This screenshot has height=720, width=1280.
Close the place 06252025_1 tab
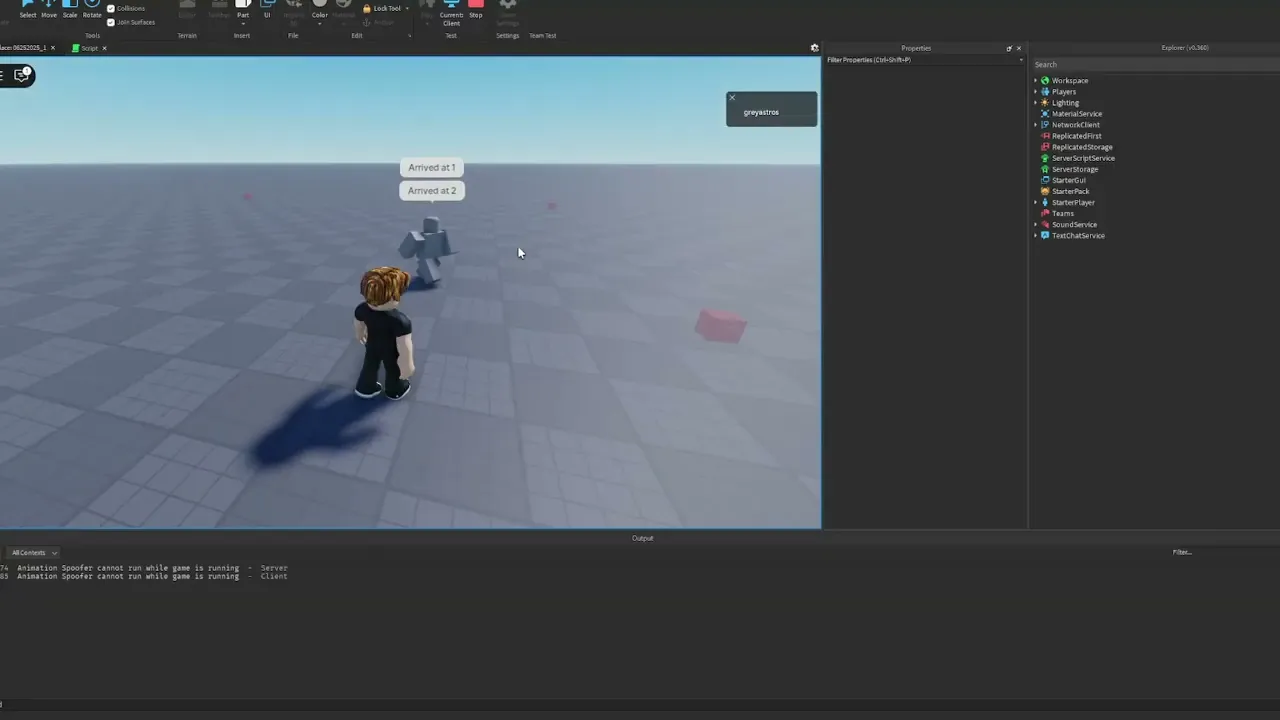tap(52, 48)
